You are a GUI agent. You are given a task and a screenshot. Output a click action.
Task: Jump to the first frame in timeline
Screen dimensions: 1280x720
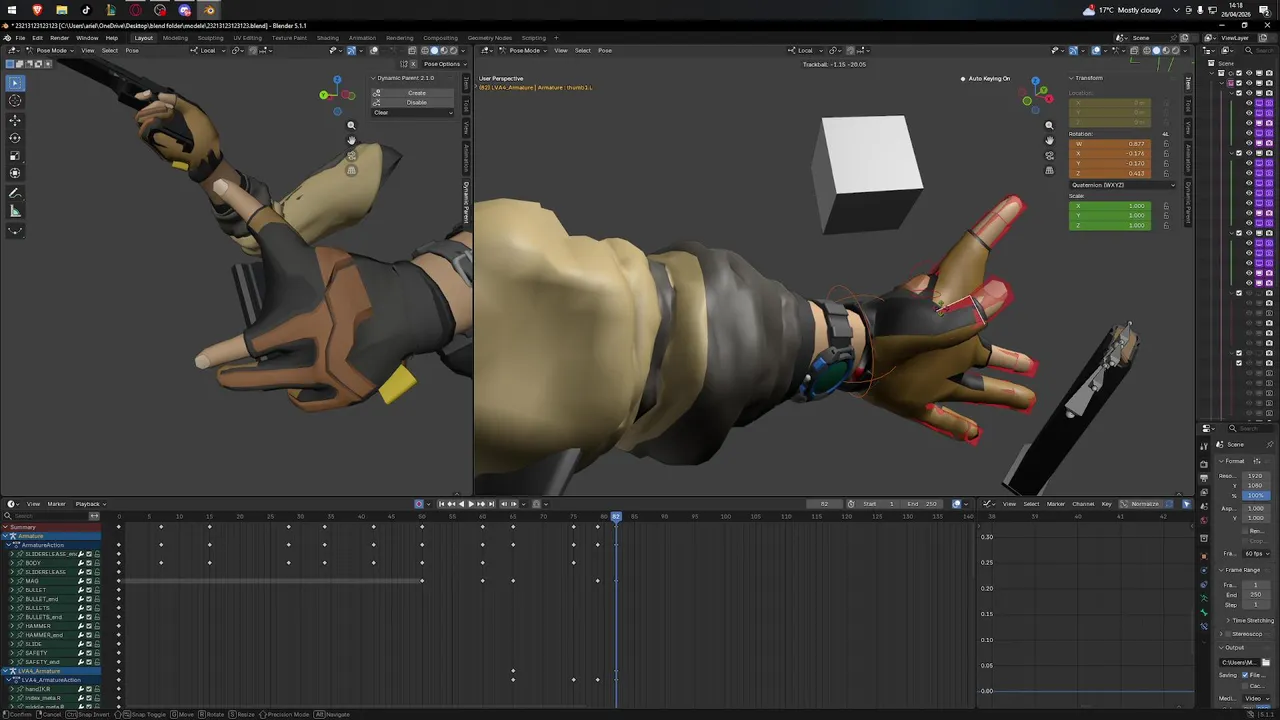click(x=441, y=504)
